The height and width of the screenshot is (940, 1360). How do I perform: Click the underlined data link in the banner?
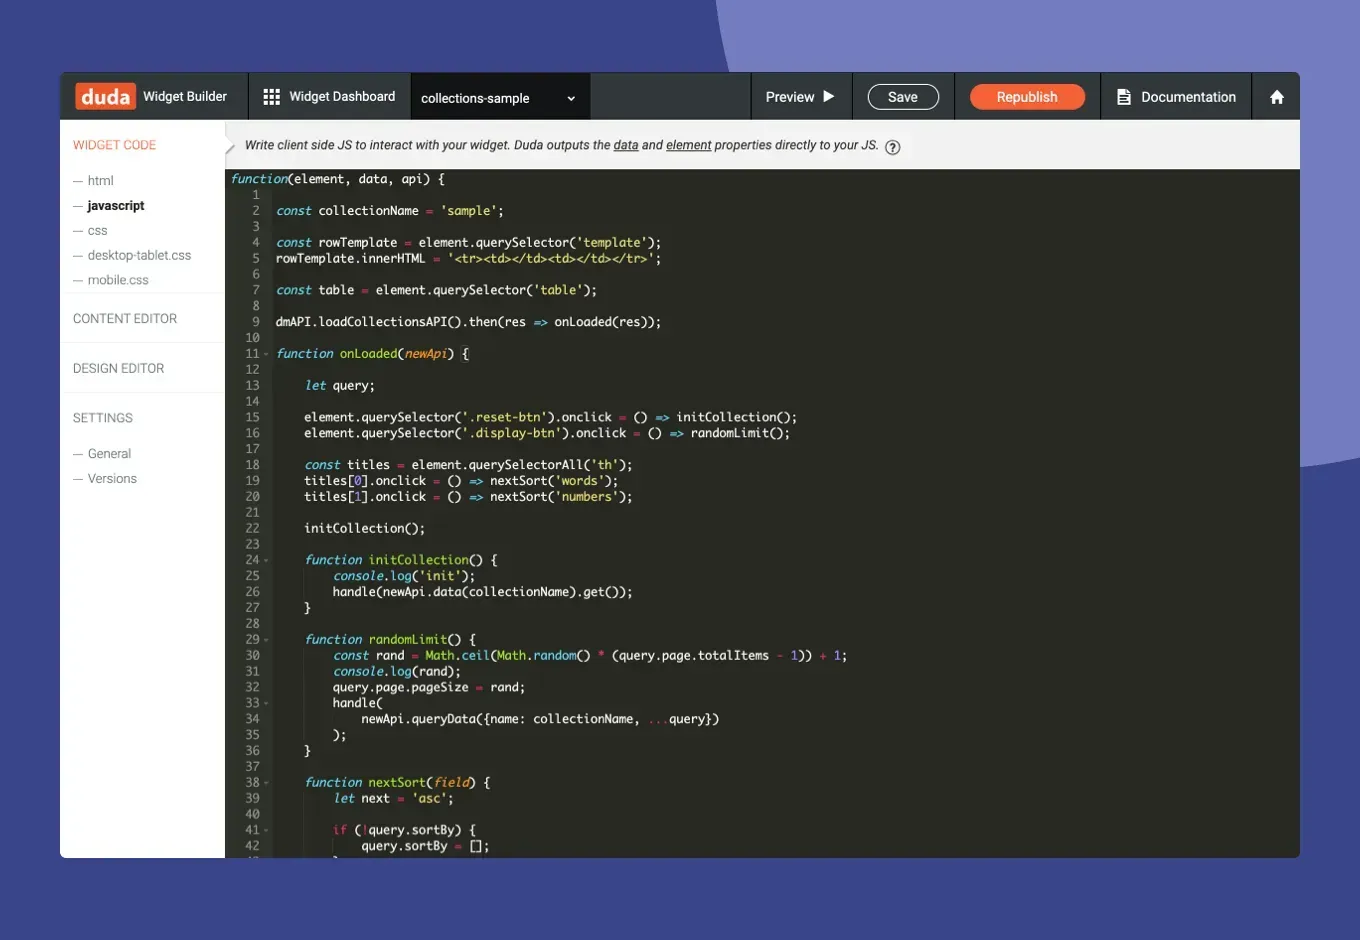pos(626,145)
